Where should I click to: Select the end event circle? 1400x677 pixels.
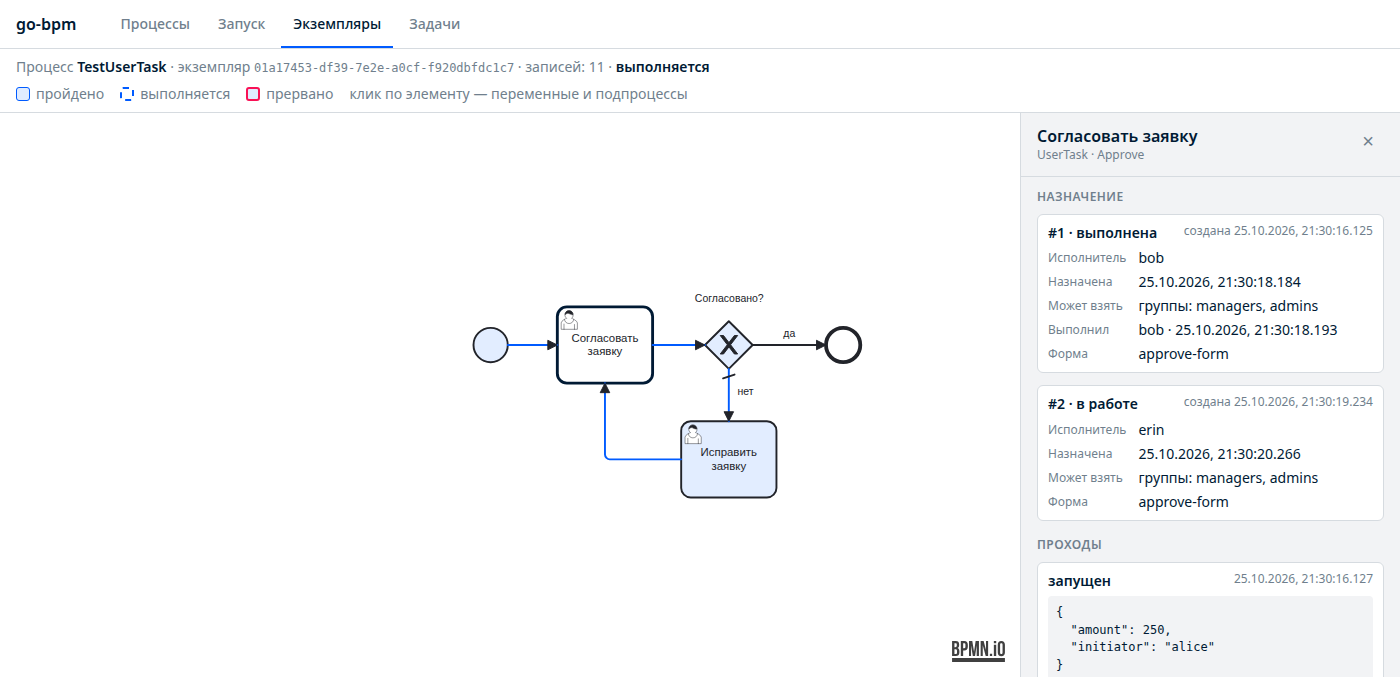(x=843, y=345)
